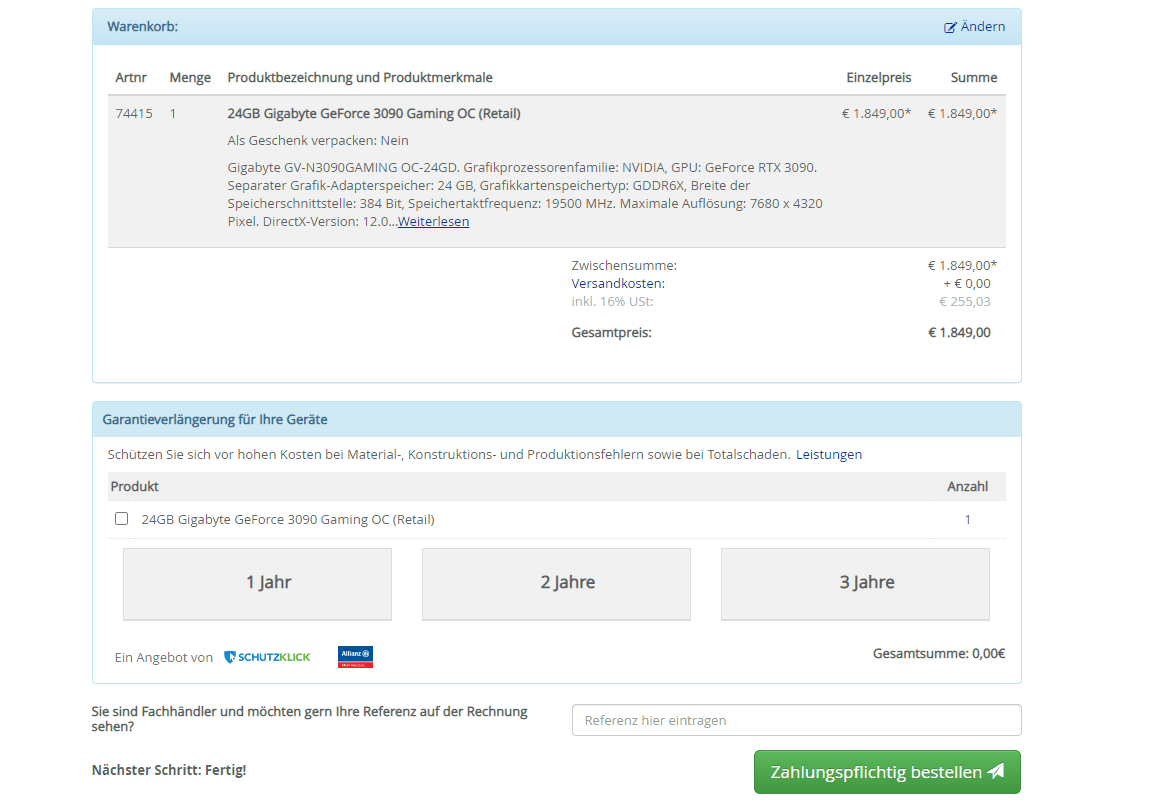The width and height of the screenshot is (1152, 806).
Task: Tick the warranty checkbox for Gigabyte GeForce 3090
Action: click(x=121, y=519)
